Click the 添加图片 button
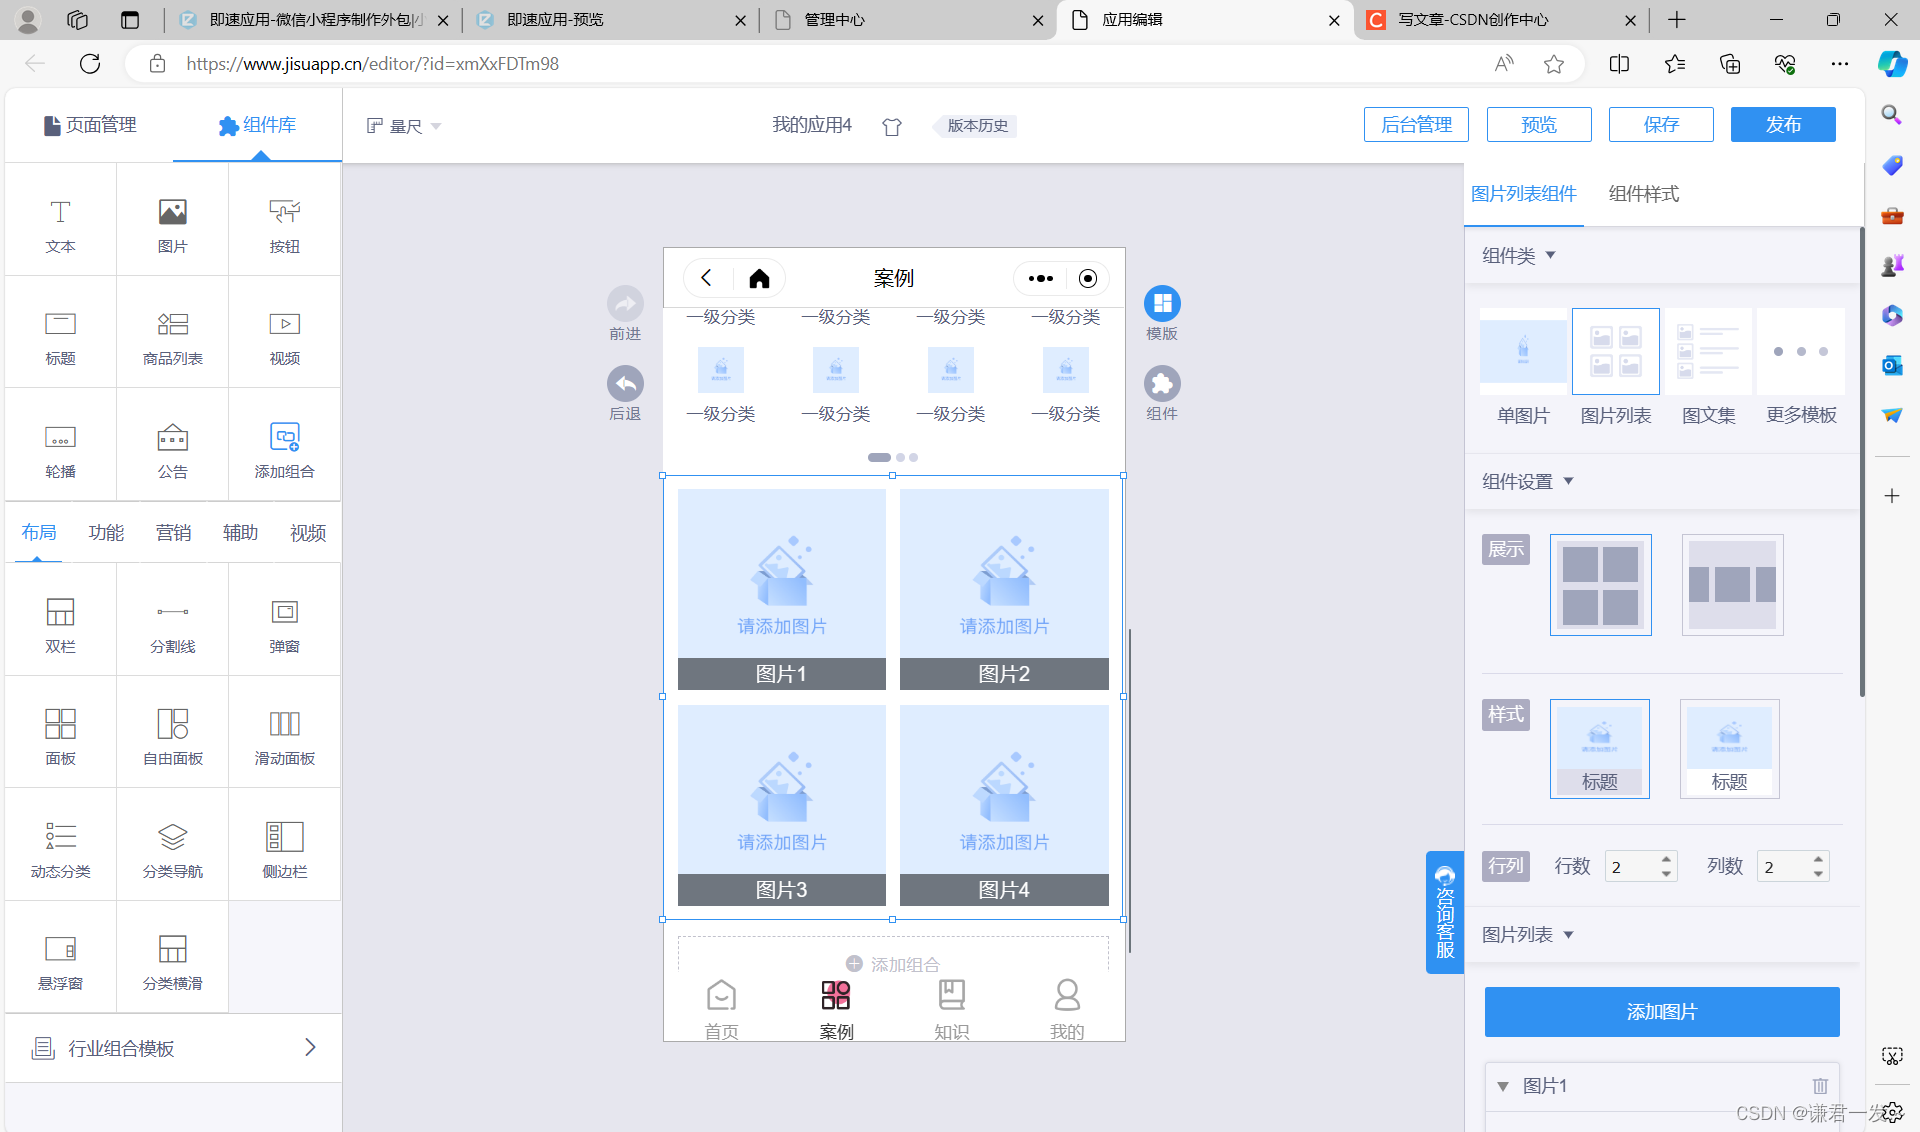 tap(1661, 1012)
